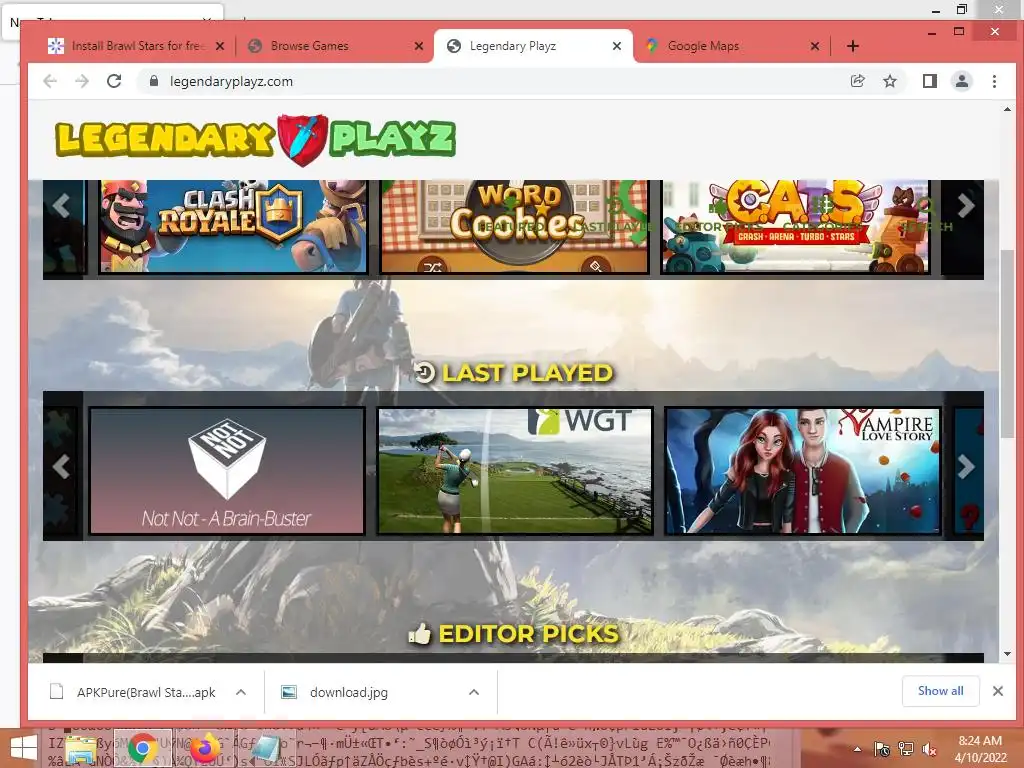Screen dimensions: 1024x768
Task: Switch to the Google Maps tab
Action: point(731,46)
